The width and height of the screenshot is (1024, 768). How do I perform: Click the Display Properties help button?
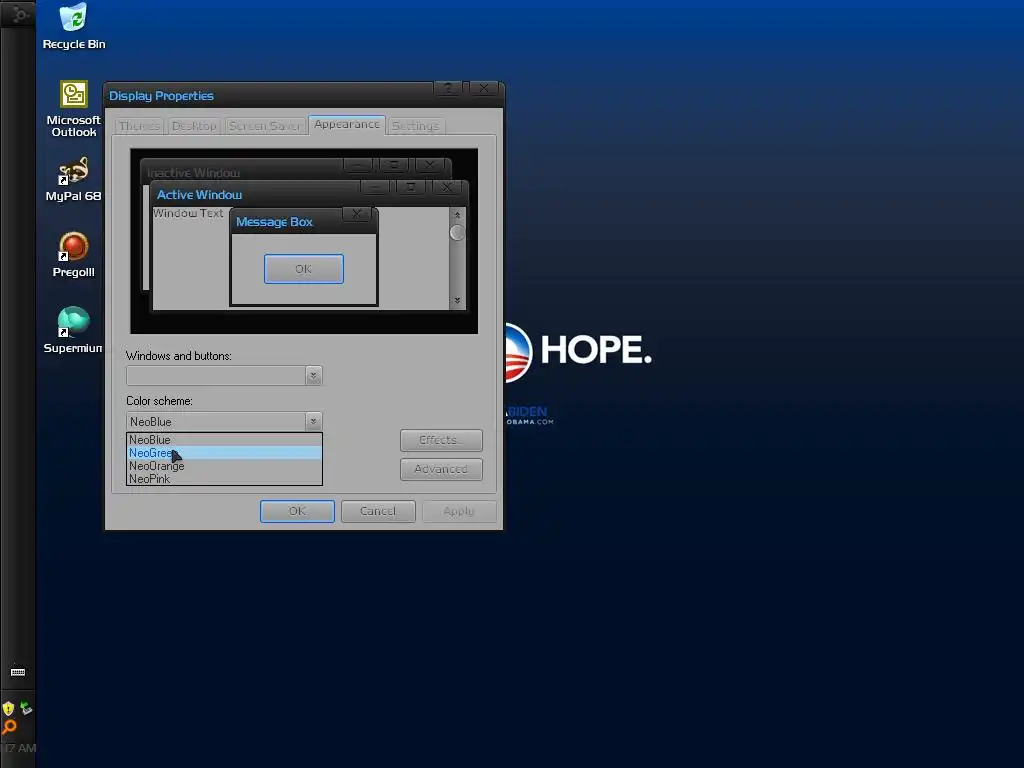[x=448, y=88]
